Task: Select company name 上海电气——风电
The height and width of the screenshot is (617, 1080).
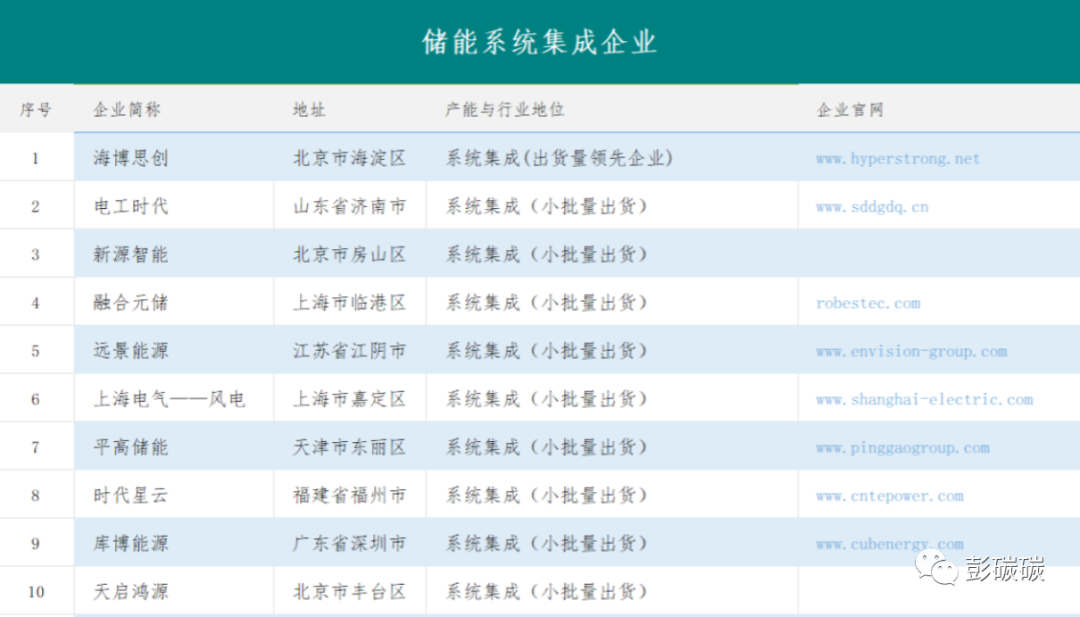Action: pyautogui.click(x=169, y=399)
